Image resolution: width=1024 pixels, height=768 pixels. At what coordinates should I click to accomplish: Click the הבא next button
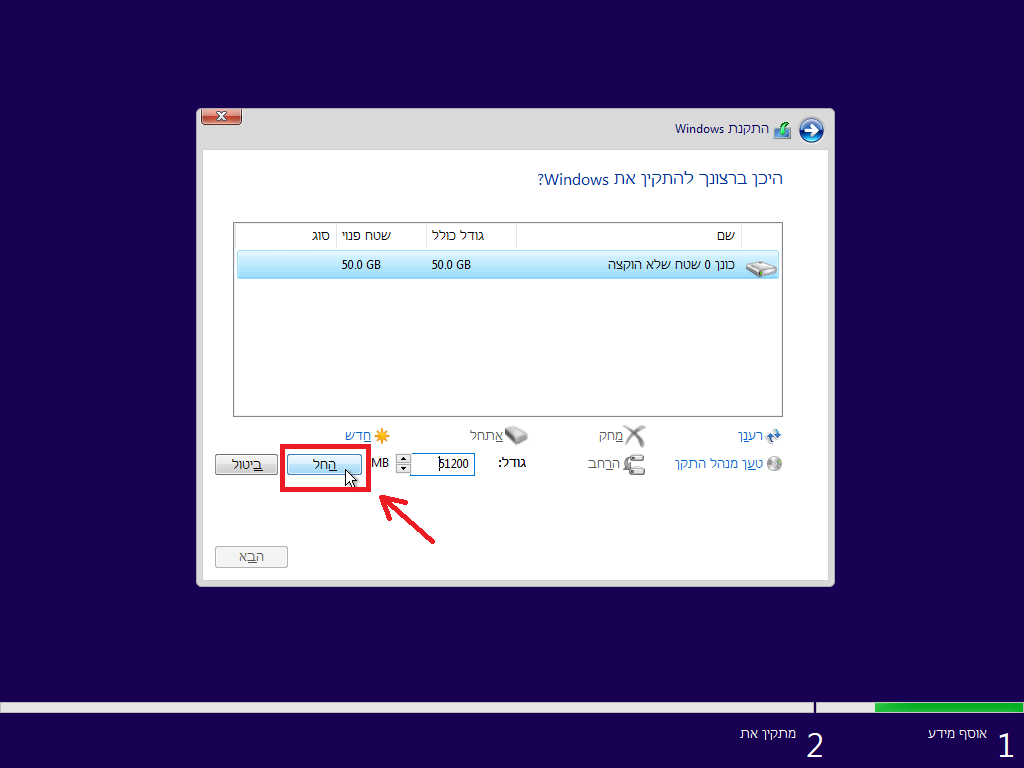coord(251,556)
